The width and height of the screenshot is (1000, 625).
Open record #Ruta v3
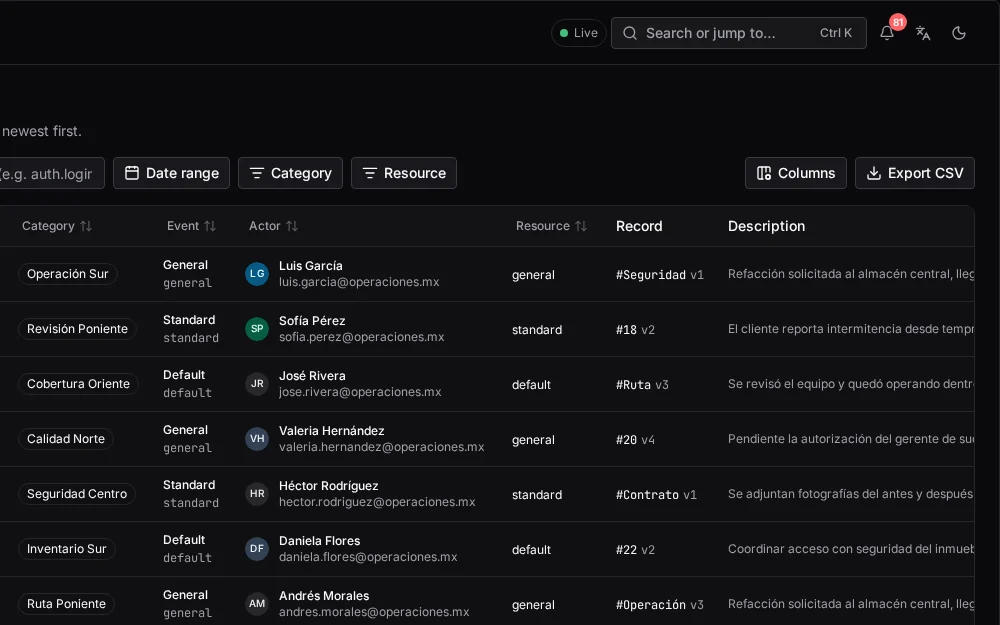click(x=642, y=385)
